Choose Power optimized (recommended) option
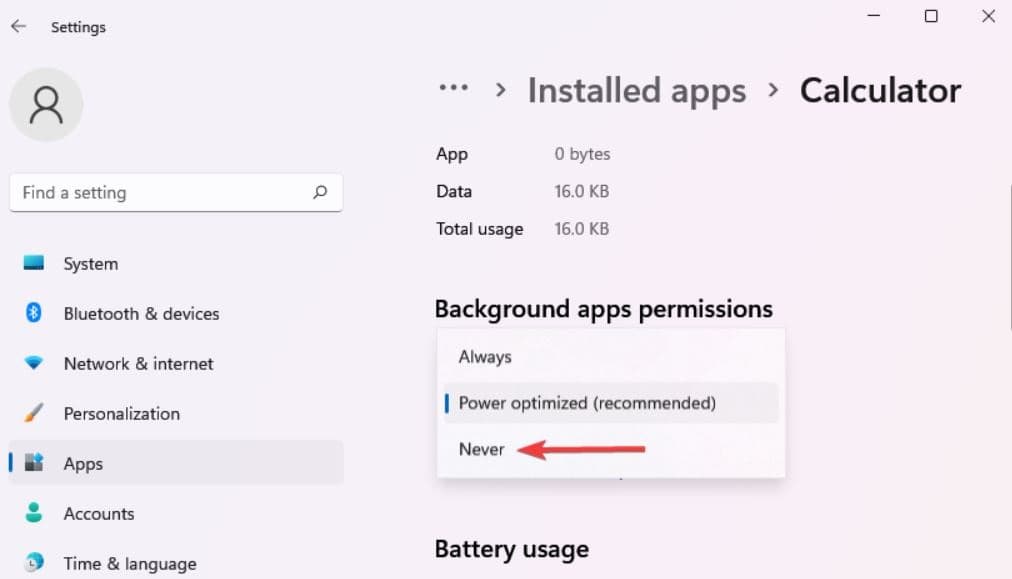This screenshot has height=579, width=1012. click(x=587, y=403)
